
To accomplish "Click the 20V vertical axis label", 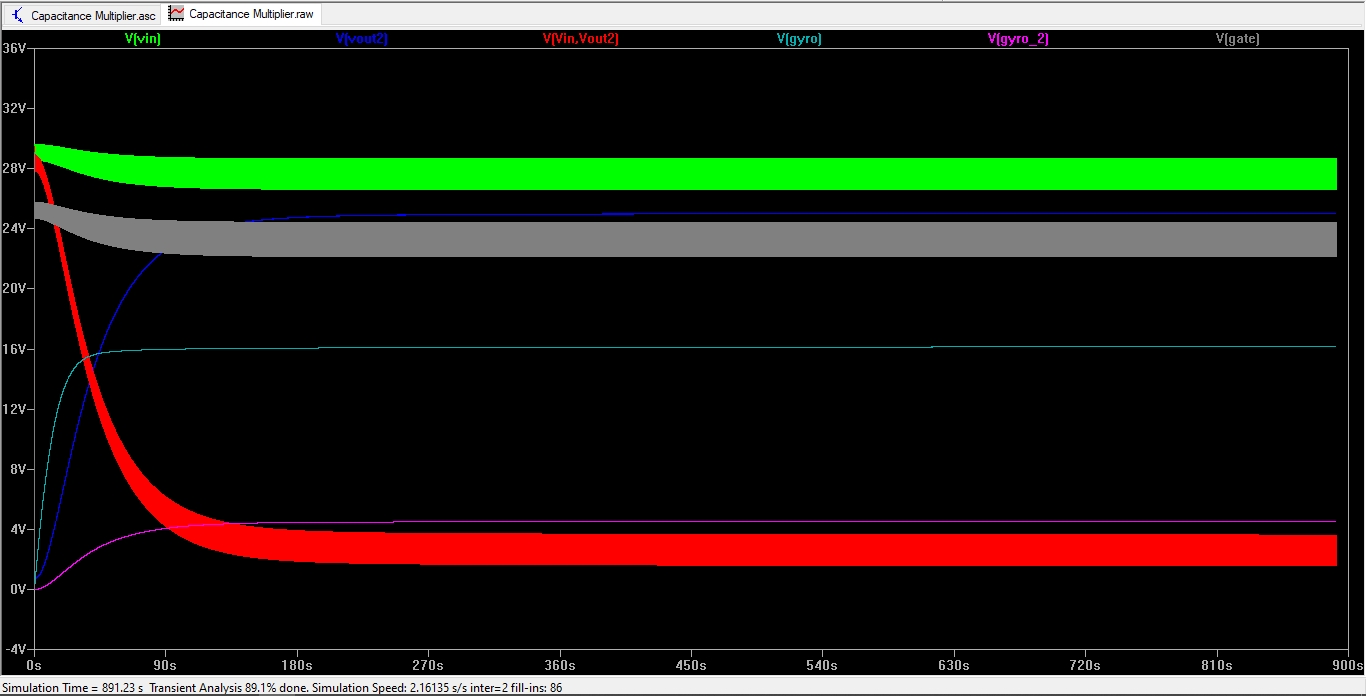I will pos(14,288).
